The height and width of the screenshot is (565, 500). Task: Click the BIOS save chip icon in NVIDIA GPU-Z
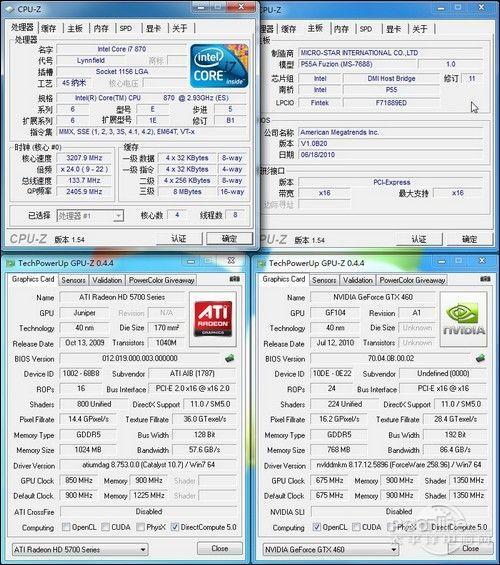pyautogui.click(x=480, y=358)
